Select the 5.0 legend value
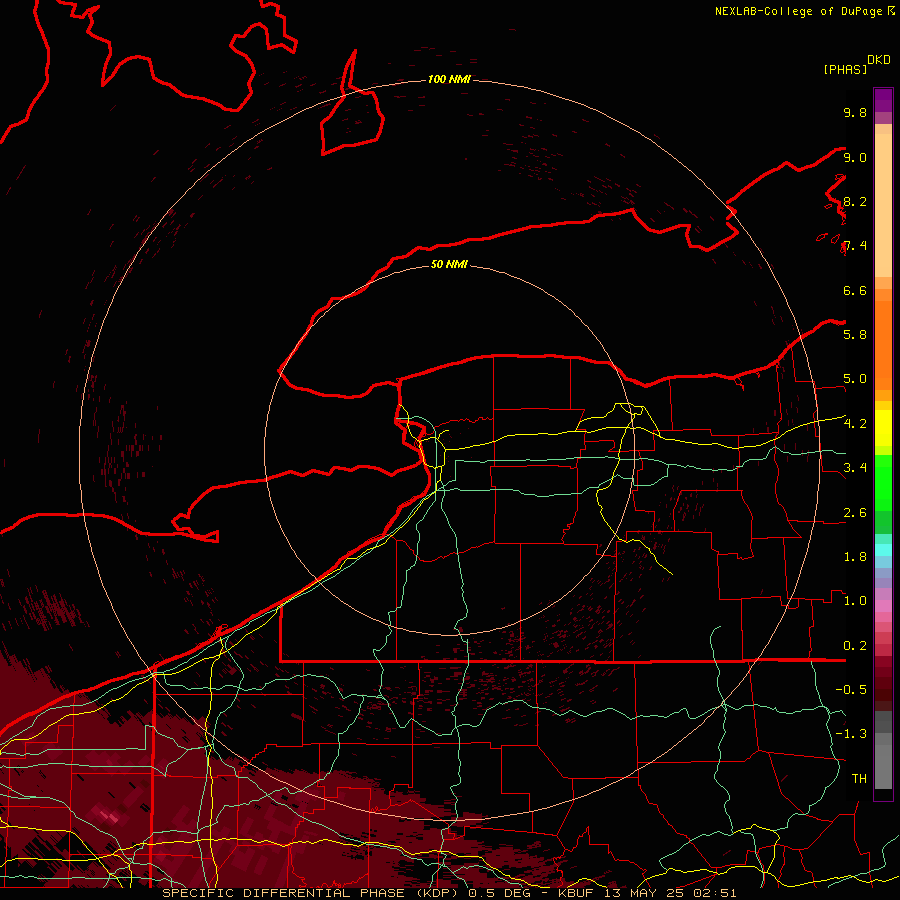 [x=855, y=379]
